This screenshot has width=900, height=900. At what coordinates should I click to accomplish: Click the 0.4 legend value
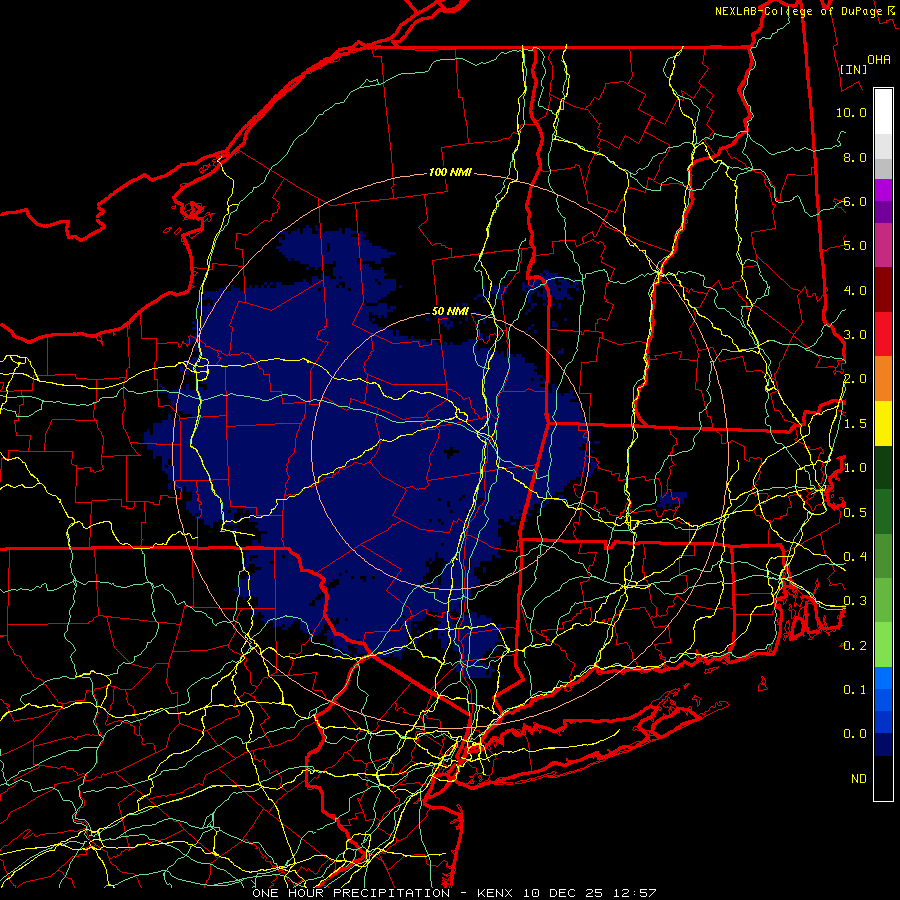coord(855,557)
